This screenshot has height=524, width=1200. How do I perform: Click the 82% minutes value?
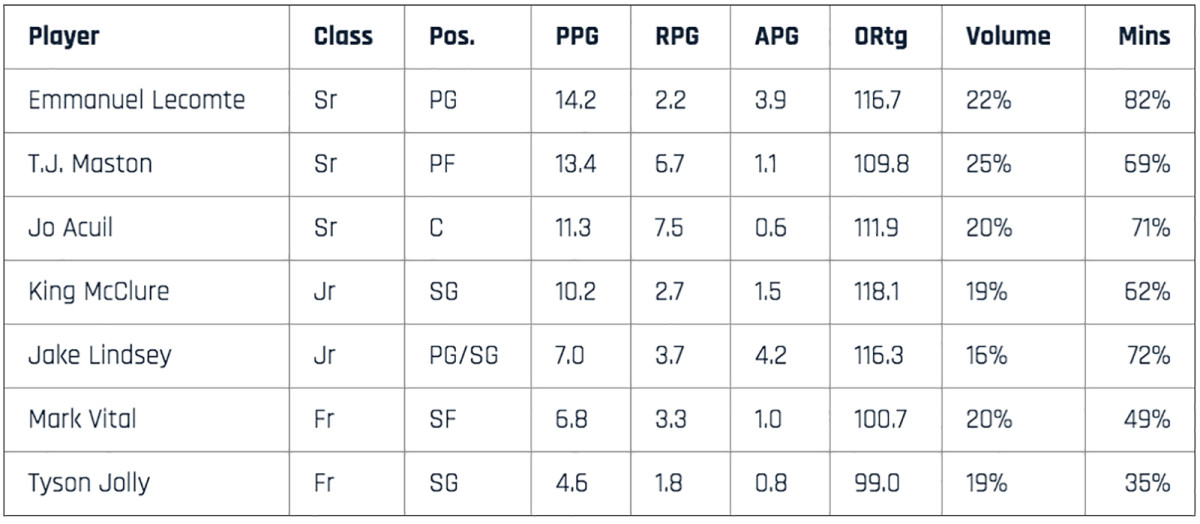[x=1147, y=100]
